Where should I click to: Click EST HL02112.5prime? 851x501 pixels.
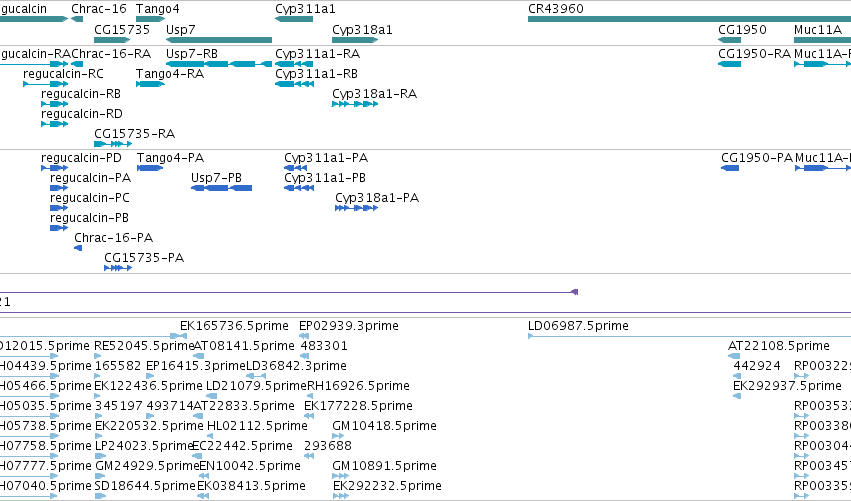pos(257,425)
